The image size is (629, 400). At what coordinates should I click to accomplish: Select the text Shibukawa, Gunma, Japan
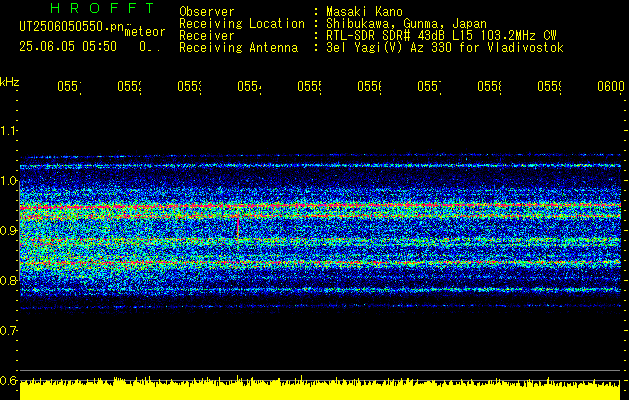coord(406,24)
